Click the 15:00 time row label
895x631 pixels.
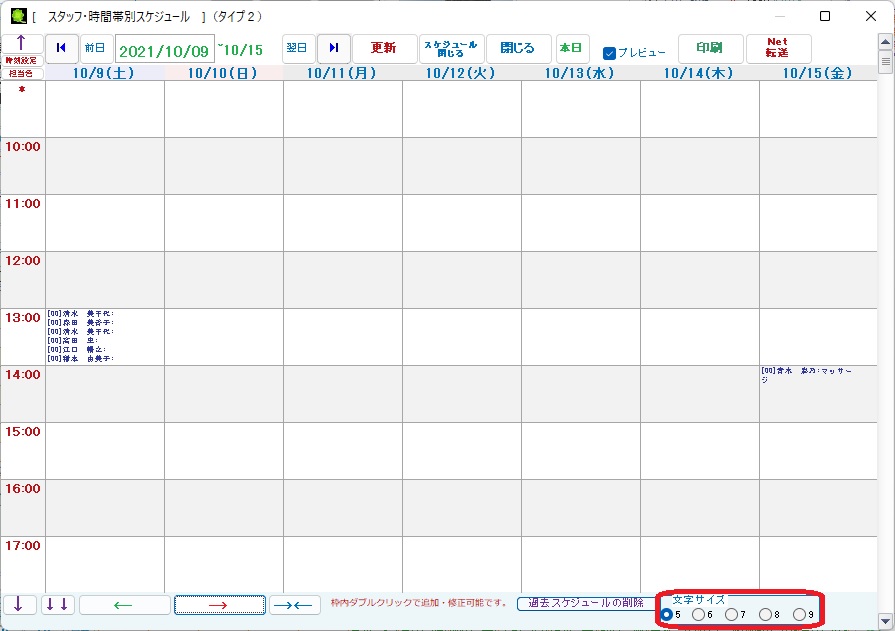tap(23, 432)
